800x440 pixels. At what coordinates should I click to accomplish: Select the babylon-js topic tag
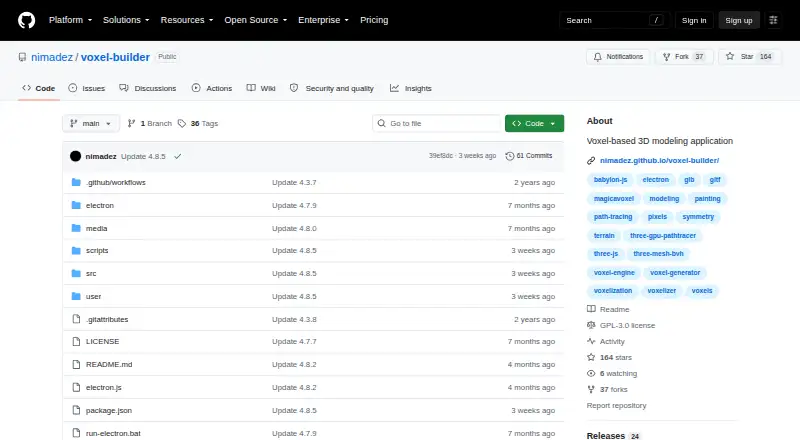pyautogui.click(x=610, y=180)
